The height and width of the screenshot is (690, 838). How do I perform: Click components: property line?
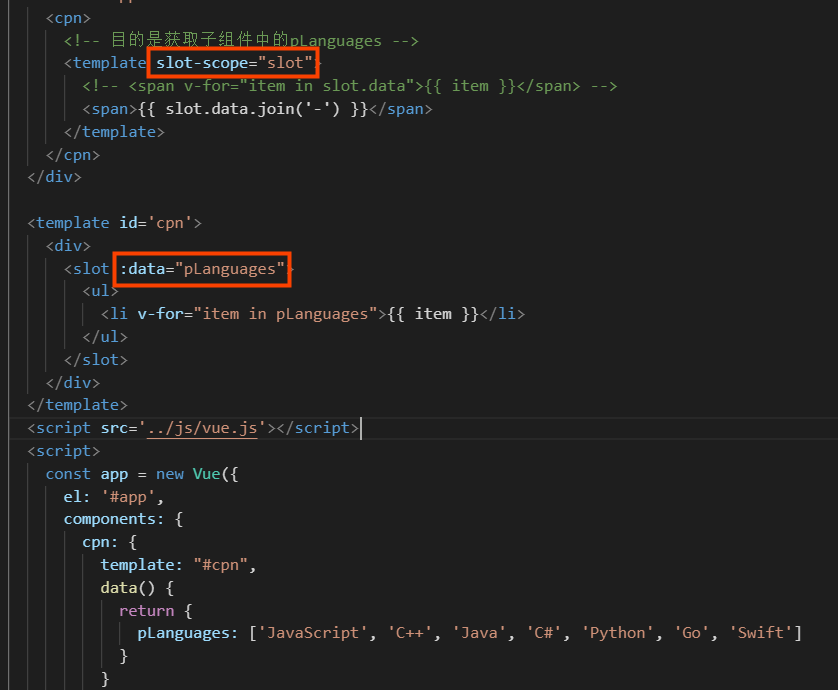pyautogui.click(x=123, y=520)
